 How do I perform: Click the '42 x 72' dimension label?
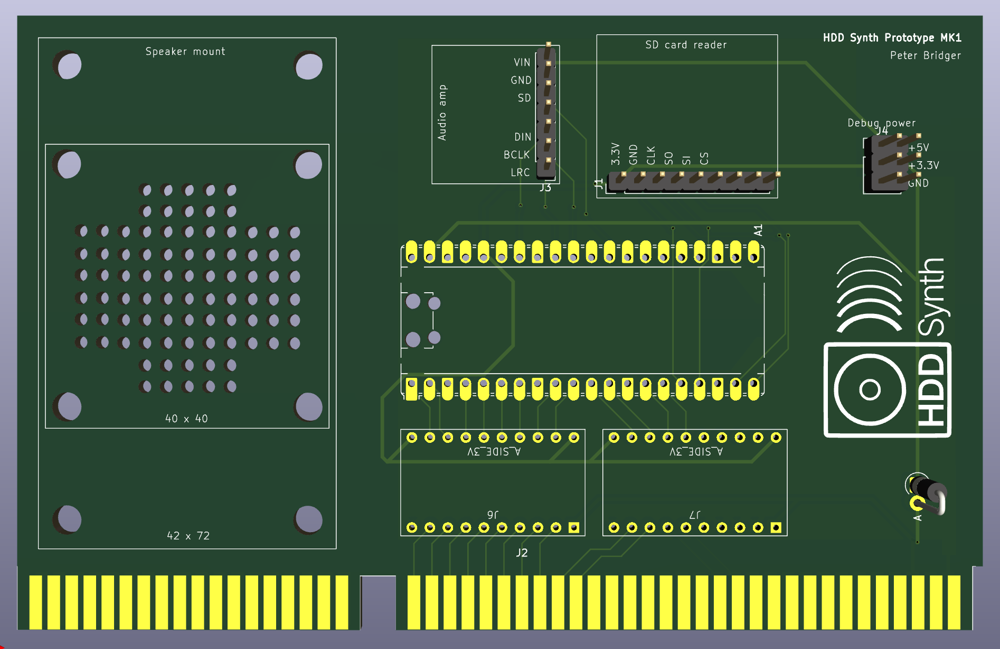tap(188, 536)
